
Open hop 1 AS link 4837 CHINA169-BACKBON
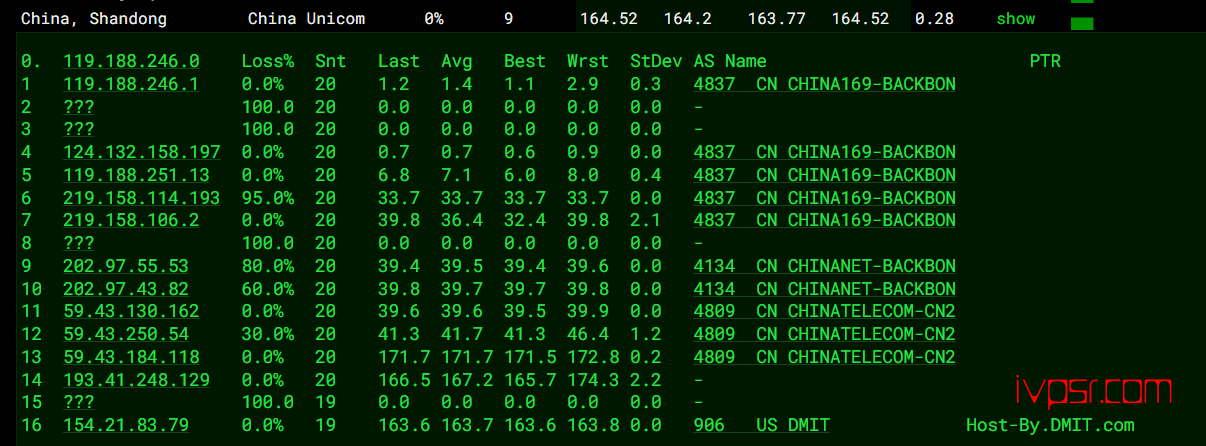825,84
